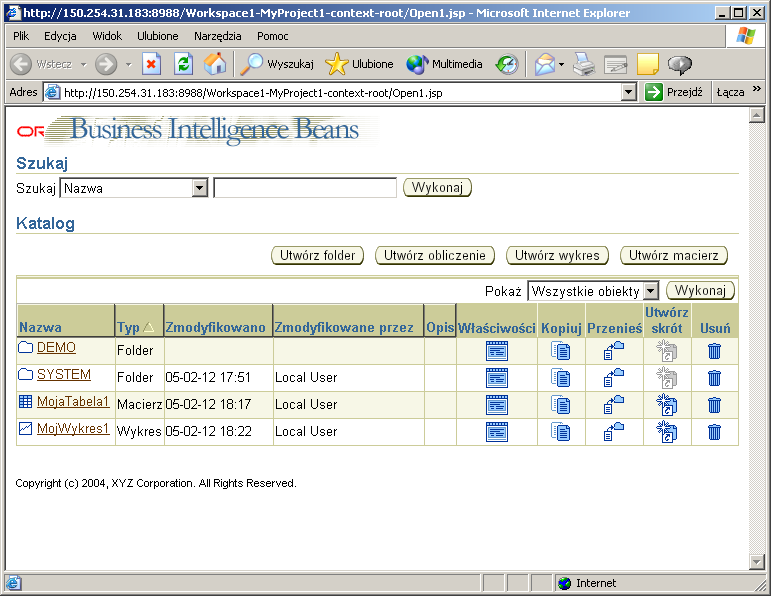Open the Wstecz back history dropdown
The height and width of the screenshot is (596, 771).
[x=84, y=64]
